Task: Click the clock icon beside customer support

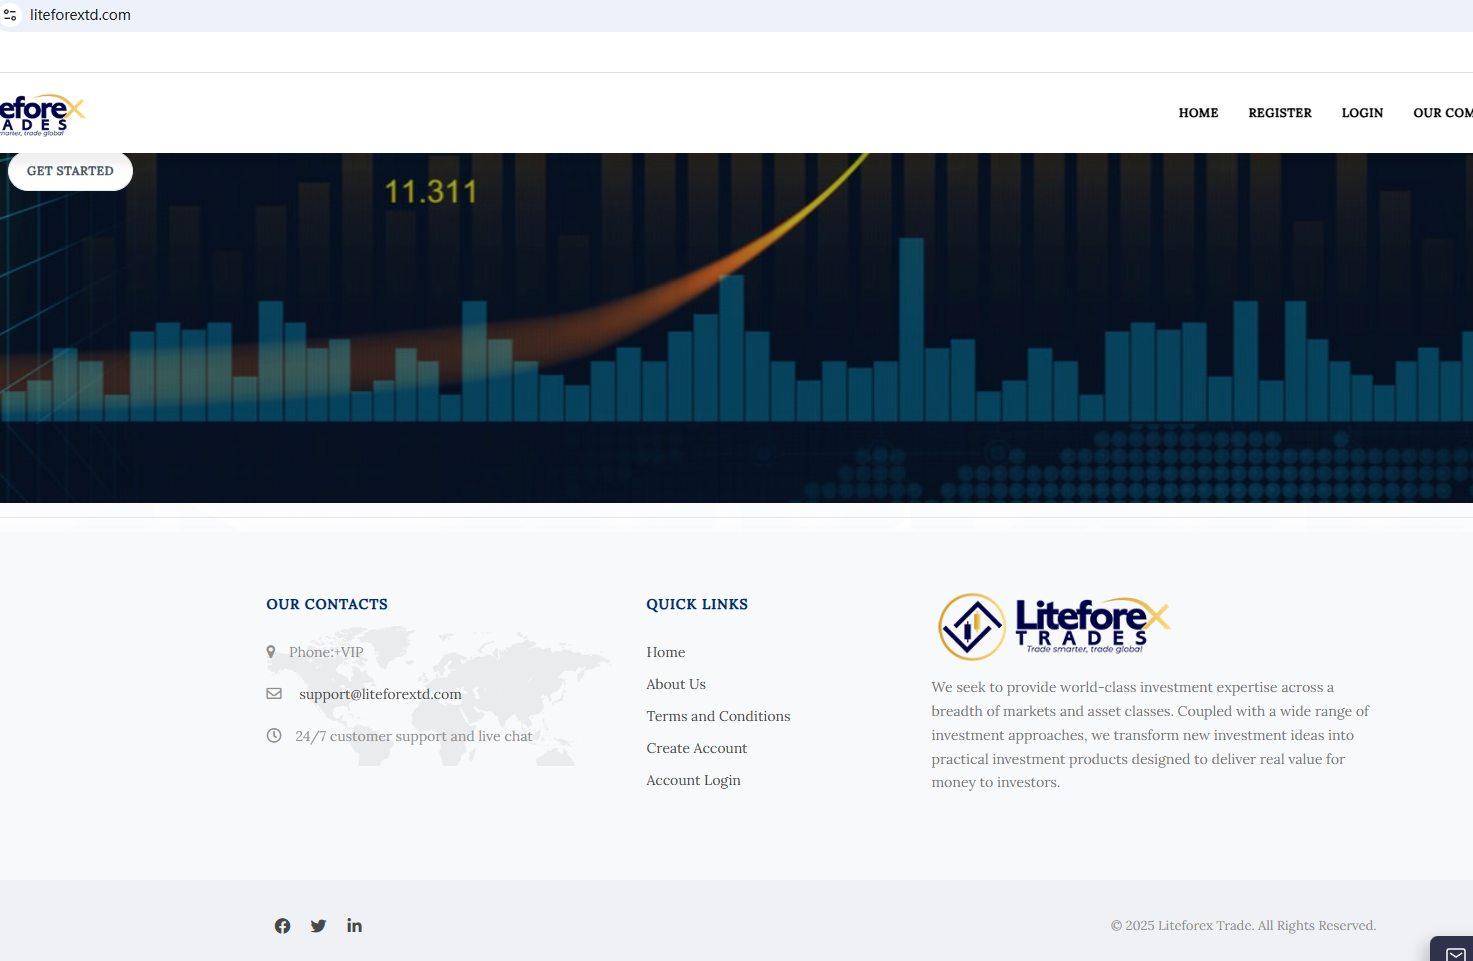Action: (274, 736)
